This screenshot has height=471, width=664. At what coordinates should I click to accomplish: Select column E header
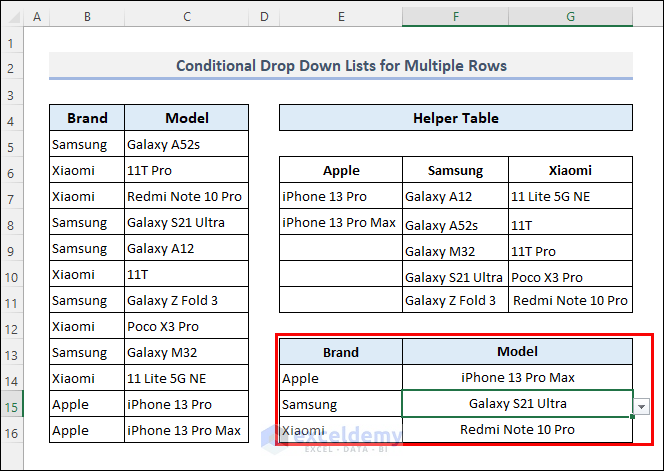[341, 17]
